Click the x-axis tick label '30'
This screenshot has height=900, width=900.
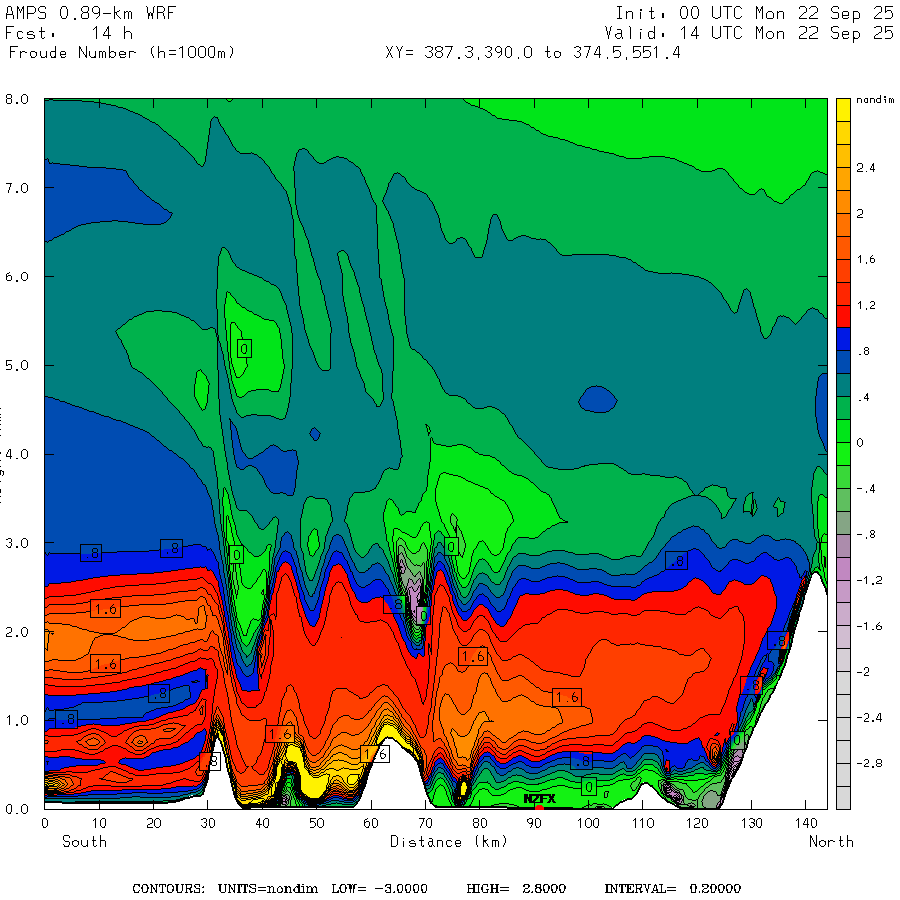point(208,823)
